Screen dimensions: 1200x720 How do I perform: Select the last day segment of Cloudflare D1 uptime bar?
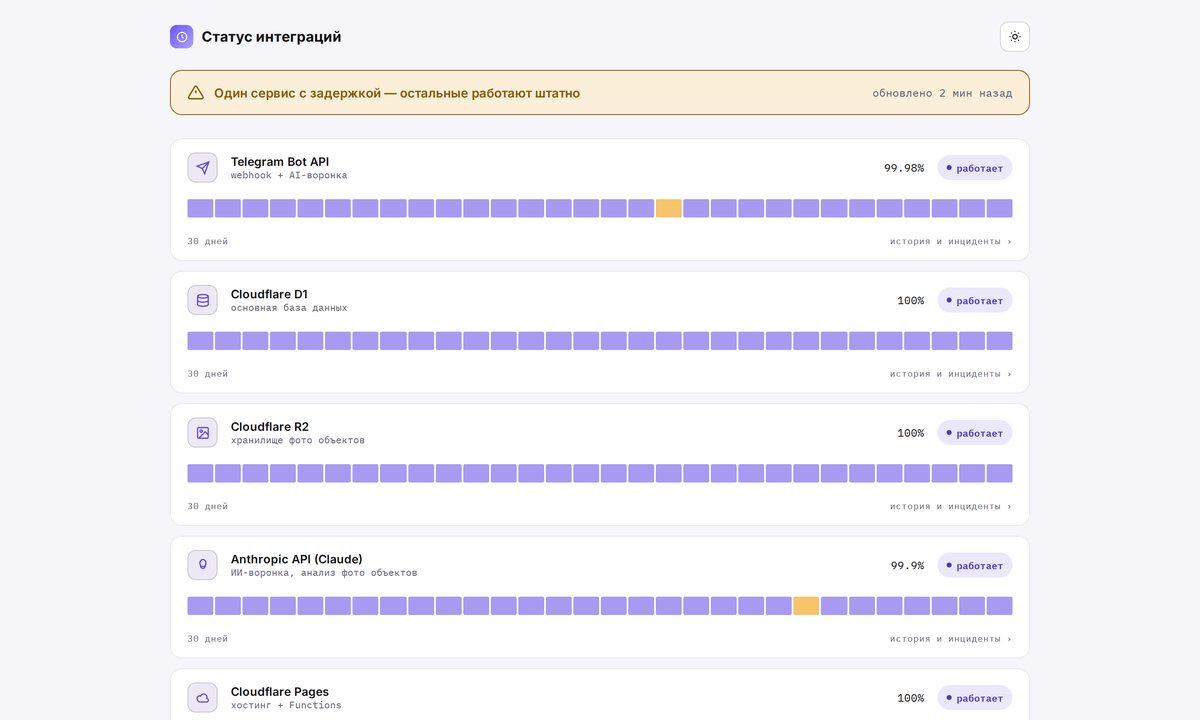pos(1000,341)
